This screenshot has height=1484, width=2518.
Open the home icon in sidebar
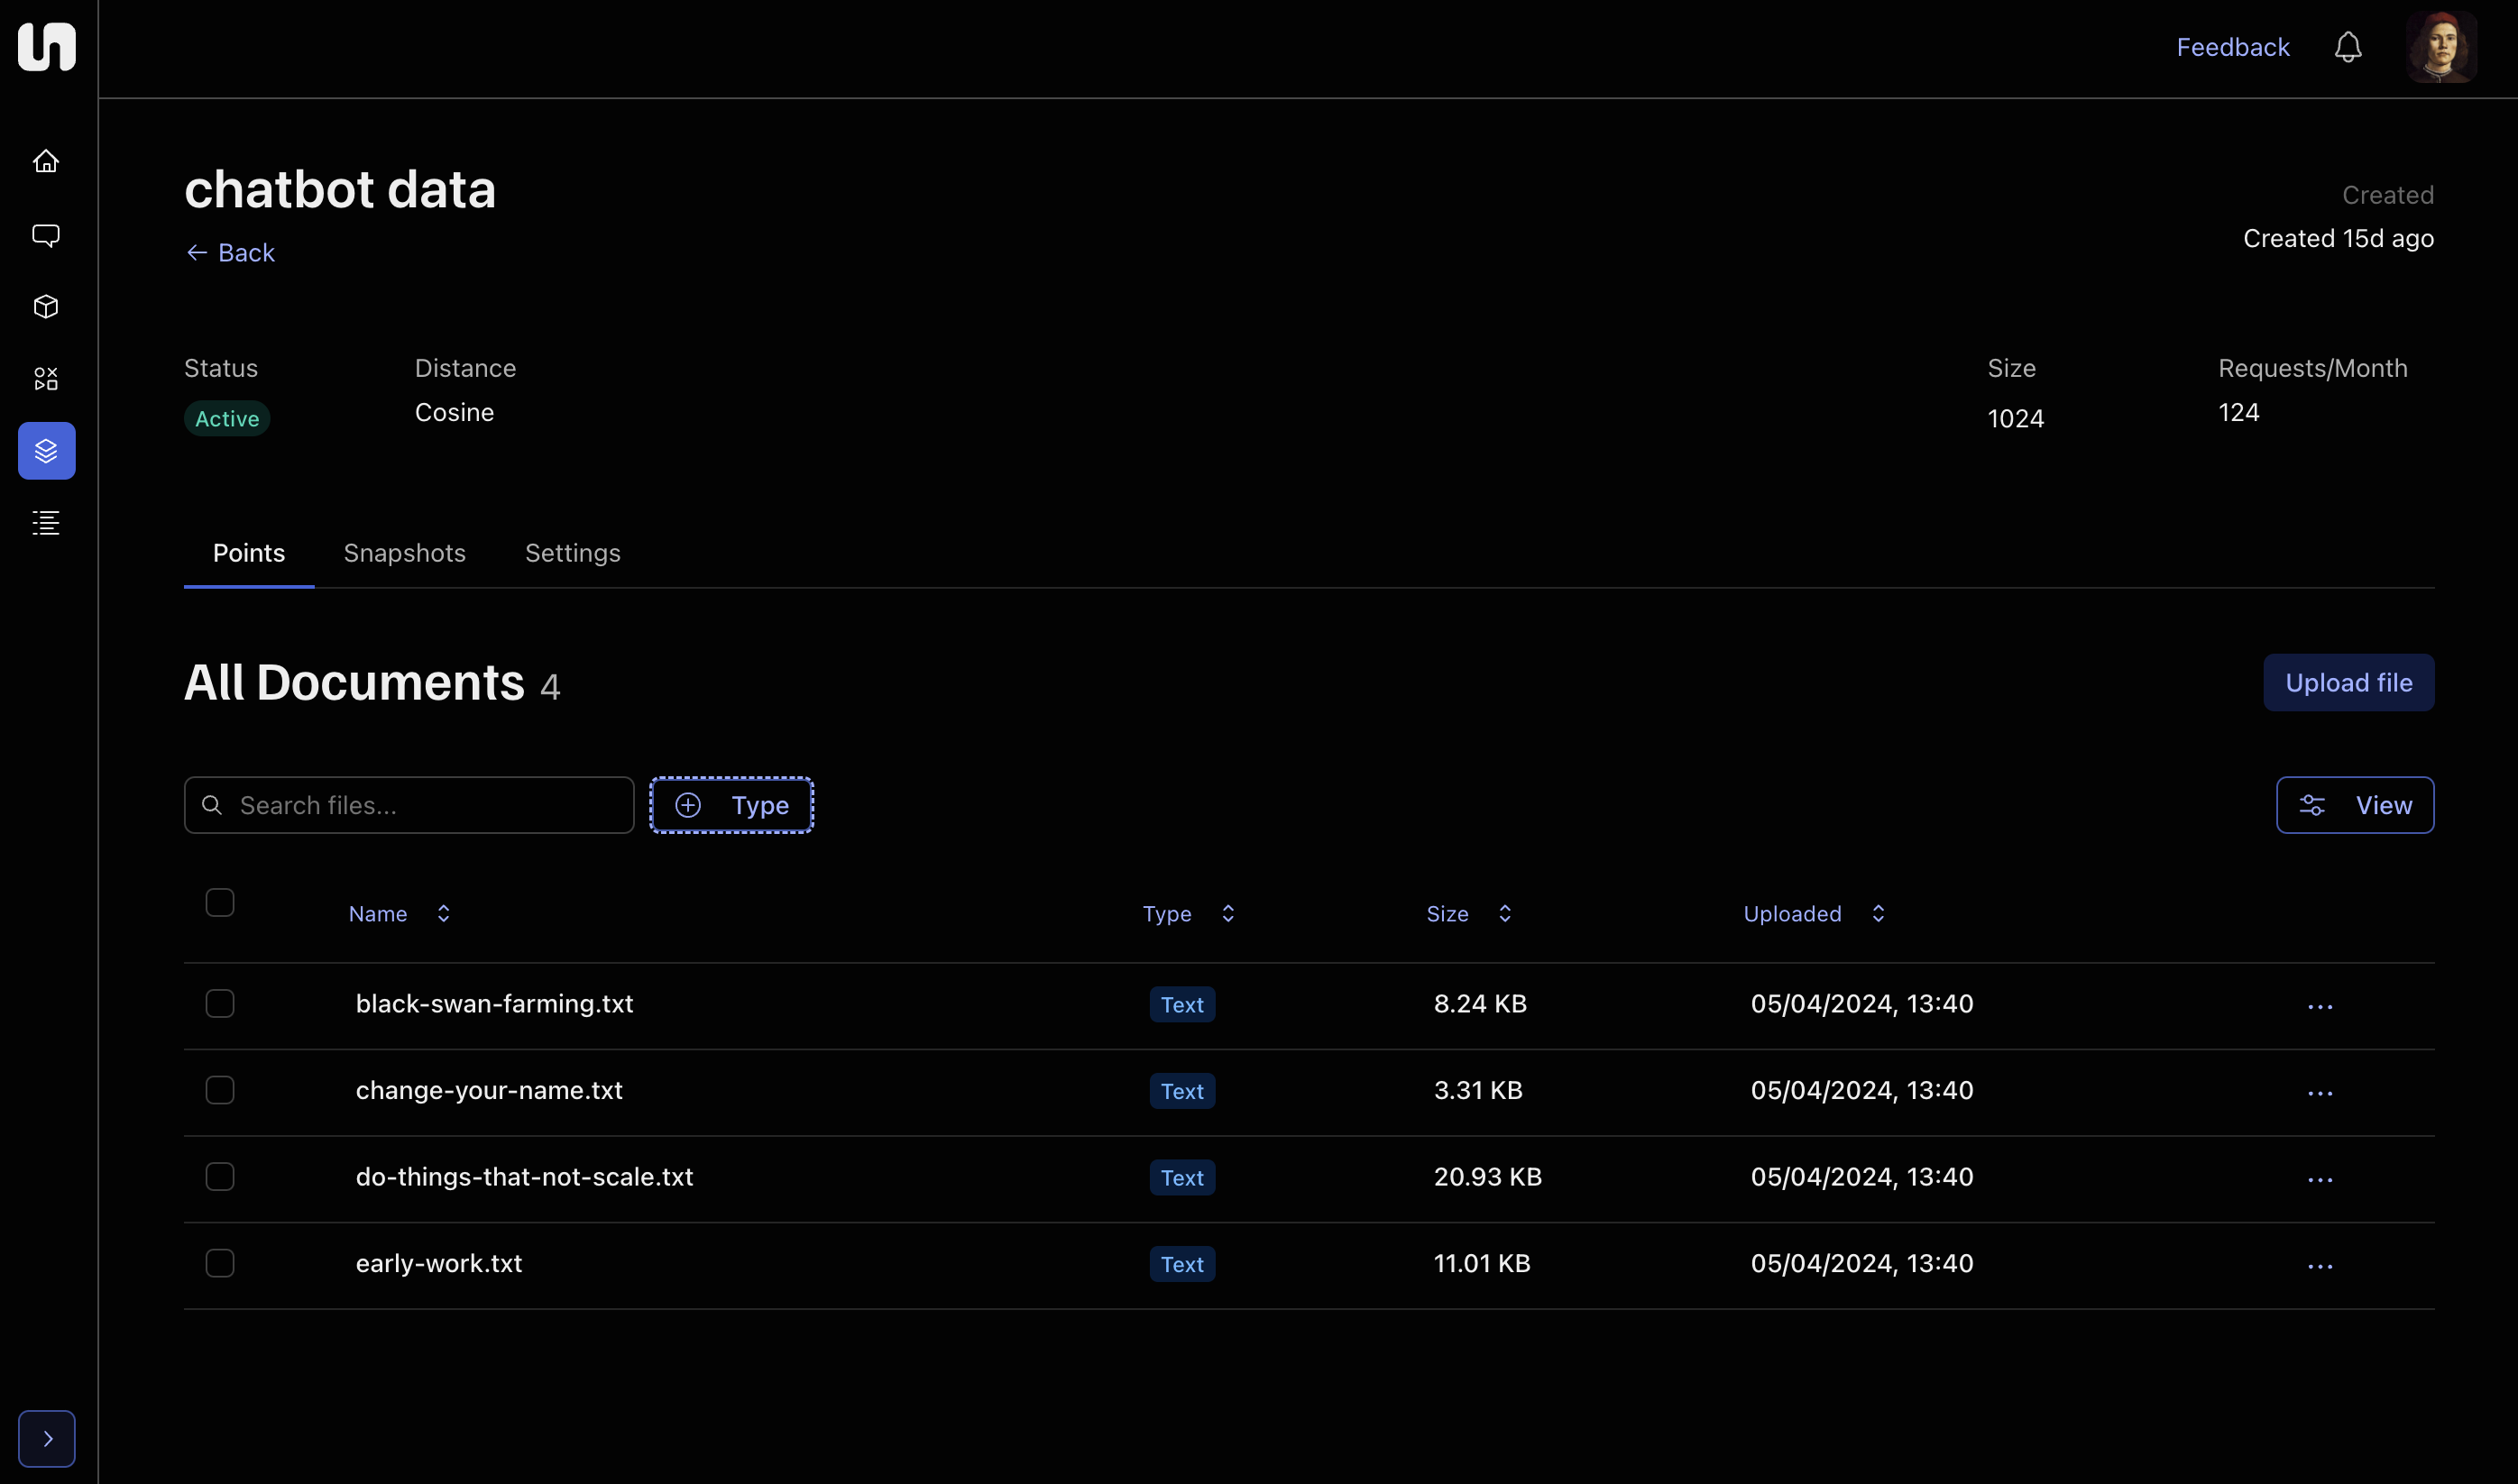(46, 161)
